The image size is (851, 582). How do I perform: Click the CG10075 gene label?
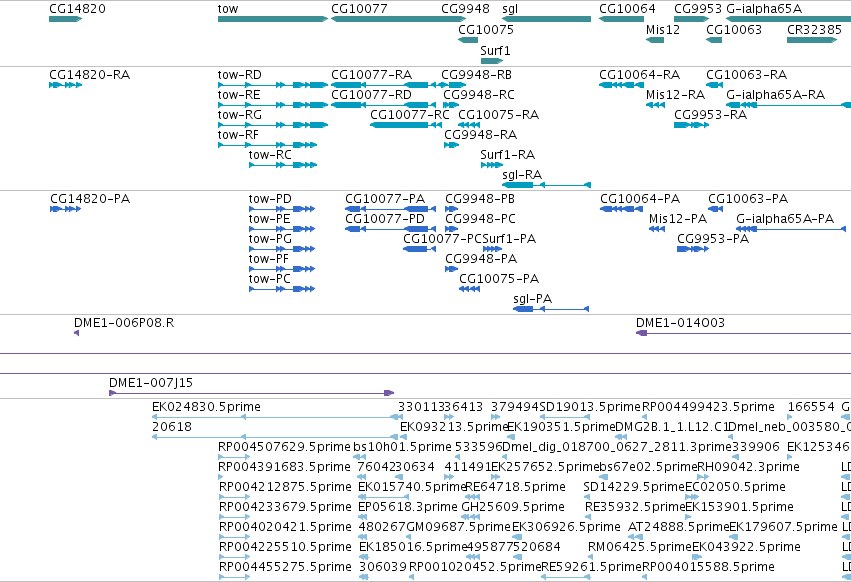pyautogui.click(x=486, y=29)
